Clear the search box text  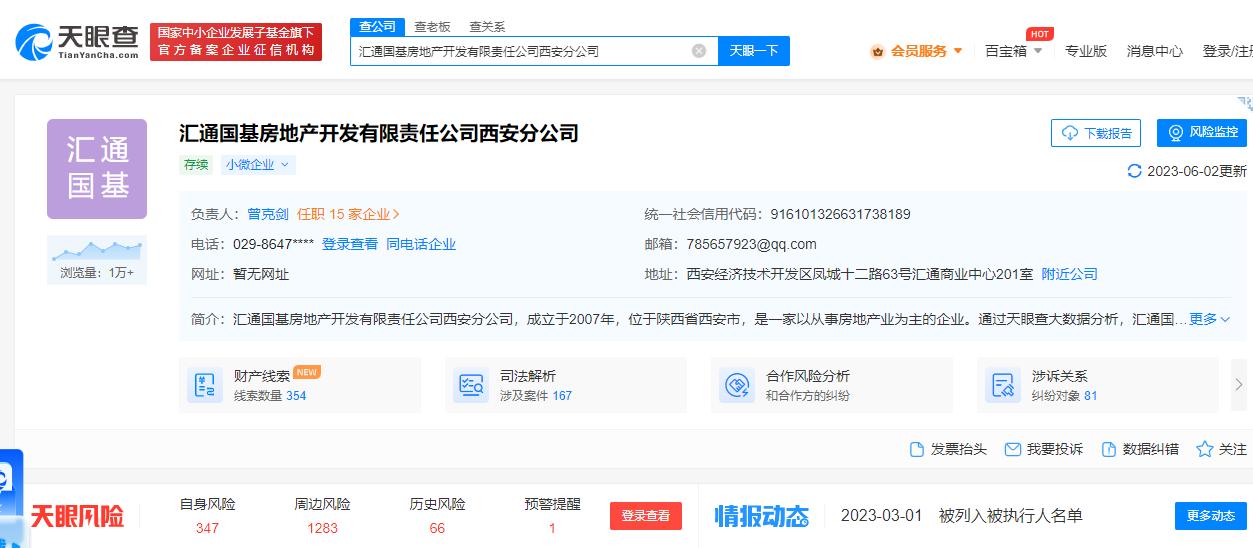699,51
